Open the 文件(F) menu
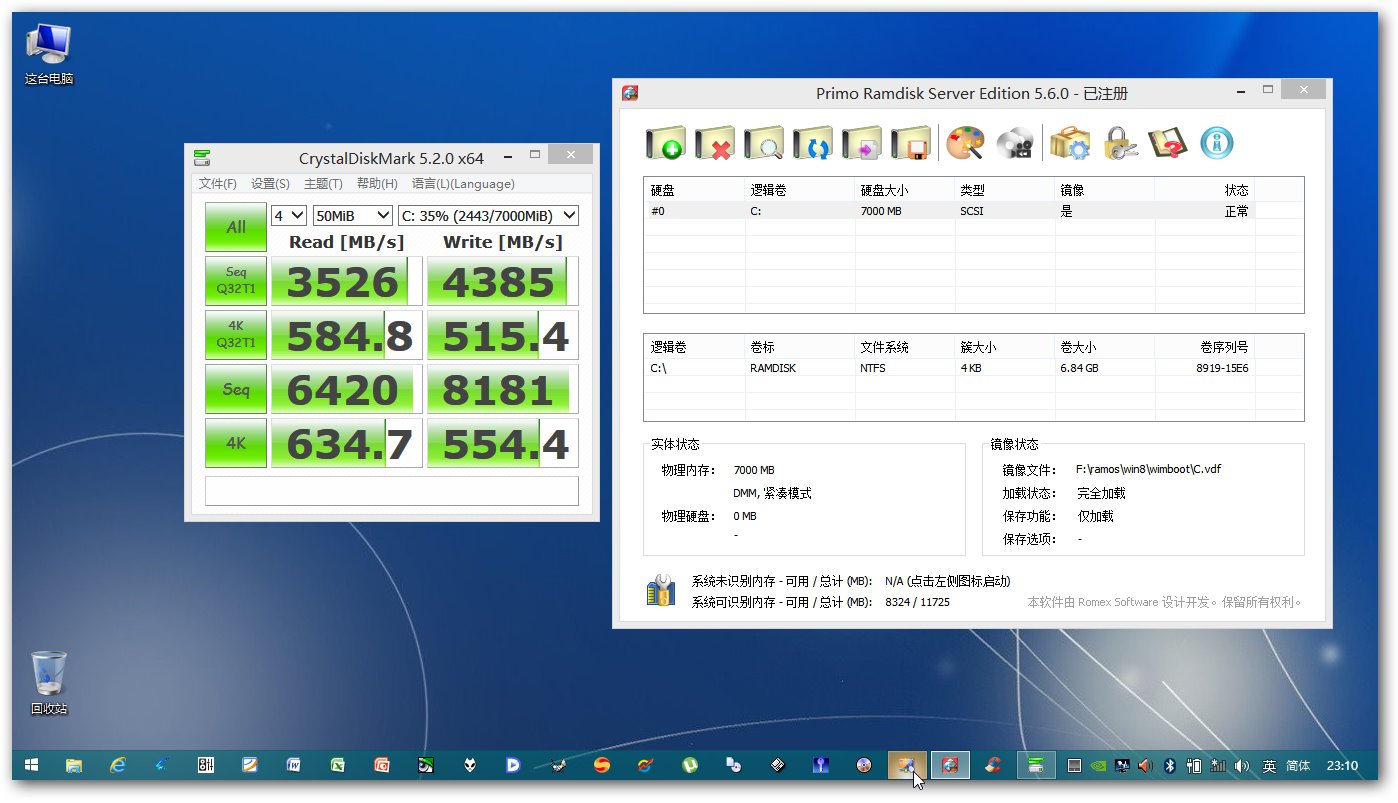 pyautogui.click(x=218, y=184)
